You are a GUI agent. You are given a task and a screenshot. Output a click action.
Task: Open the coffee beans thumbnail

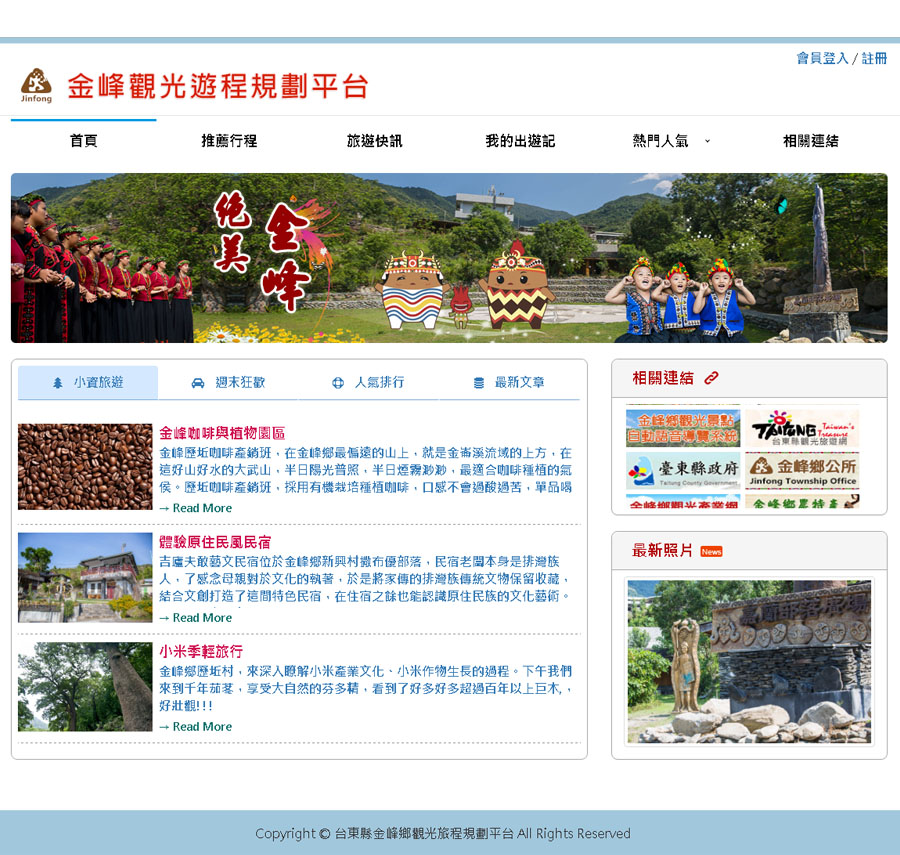85,467
